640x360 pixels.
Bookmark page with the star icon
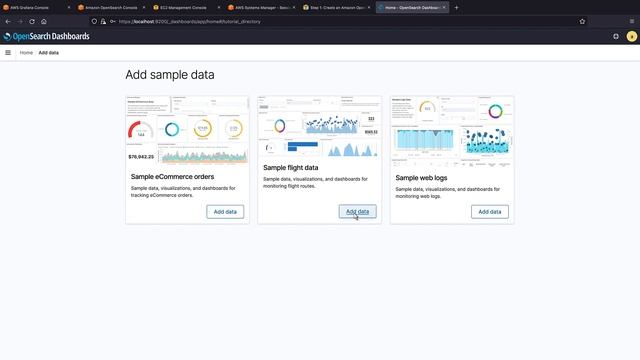(x=582, y=22)
